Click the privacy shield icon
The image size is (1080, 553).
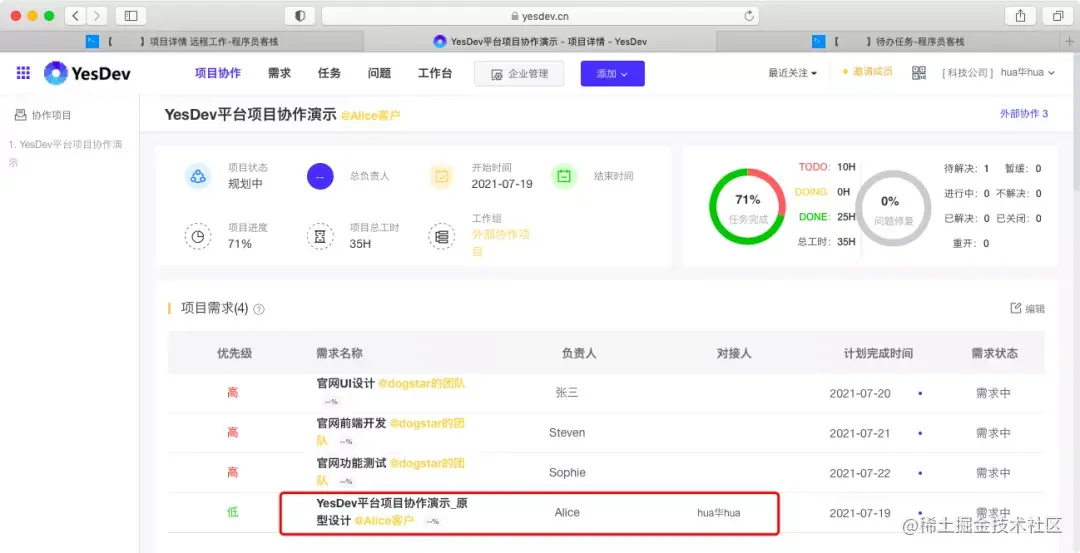(300, 15)
